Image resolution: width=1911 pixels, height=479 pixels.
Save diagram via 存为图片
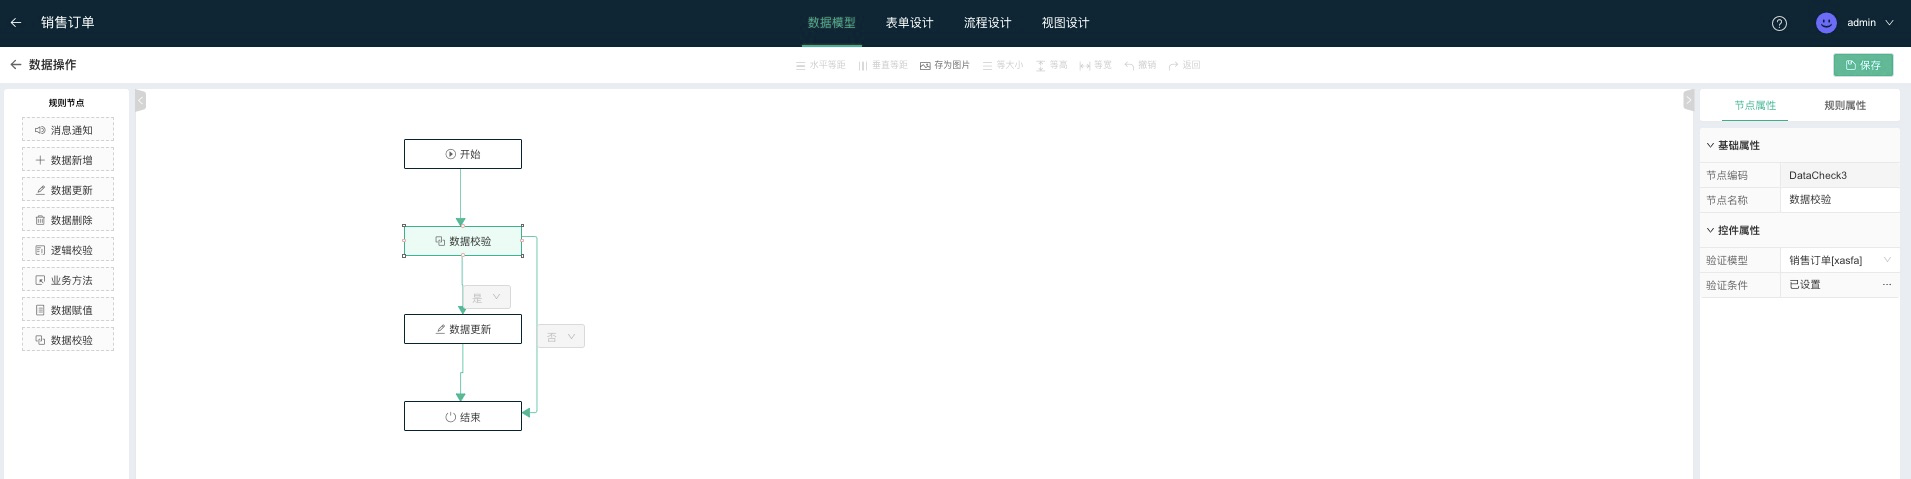click(x=945, y=65)
